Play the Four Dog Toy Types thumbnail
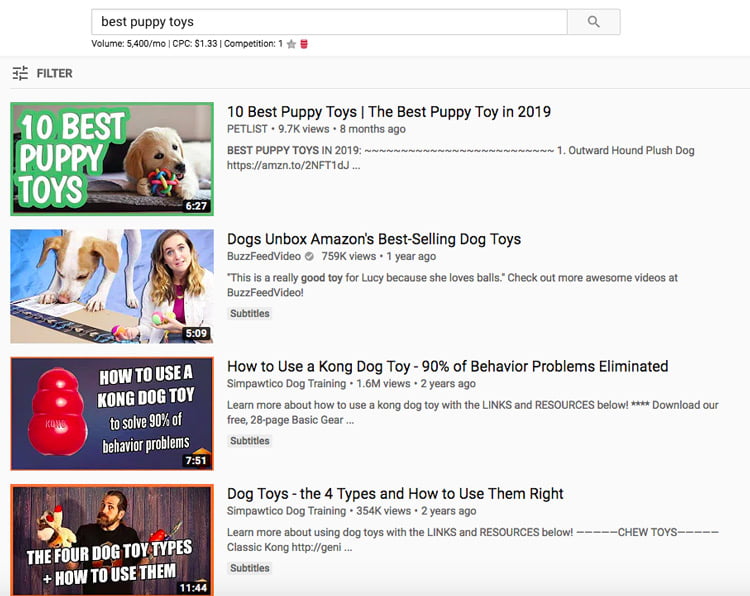Screen dimensions: 750x596 (112, 541)
